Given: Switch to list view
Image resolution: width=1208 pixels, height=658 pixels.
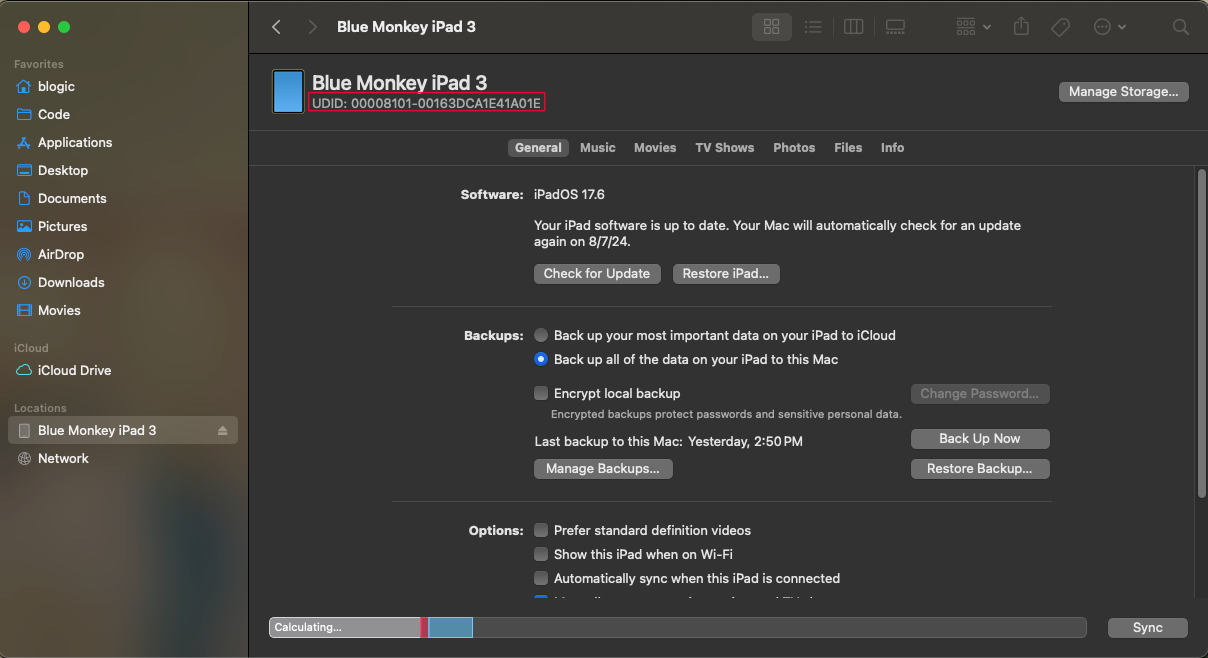Looking at the screenshot, I should (x=813, y=27).
